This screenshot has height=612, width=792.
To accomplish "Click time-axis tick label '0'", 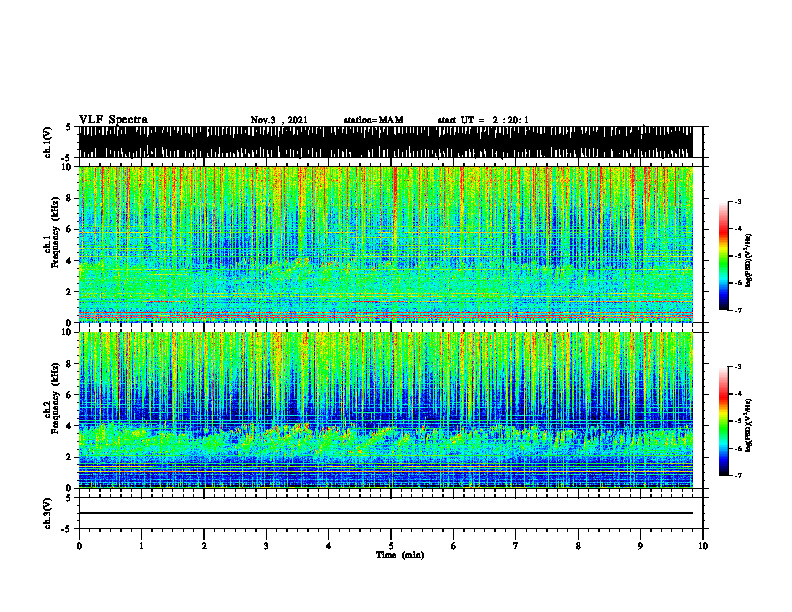I will tap(79, 546).
